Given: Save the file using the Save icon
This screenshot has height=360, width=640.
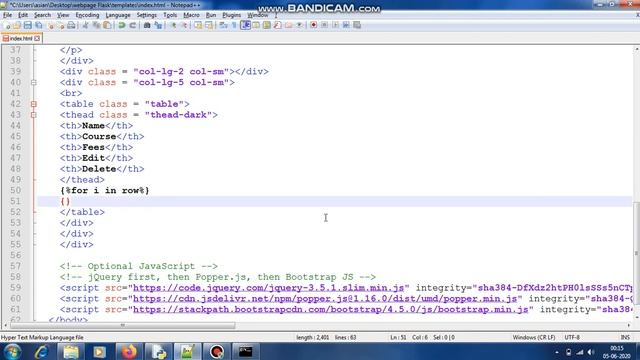Looking at the screenshot, I should tap(27, 25).
